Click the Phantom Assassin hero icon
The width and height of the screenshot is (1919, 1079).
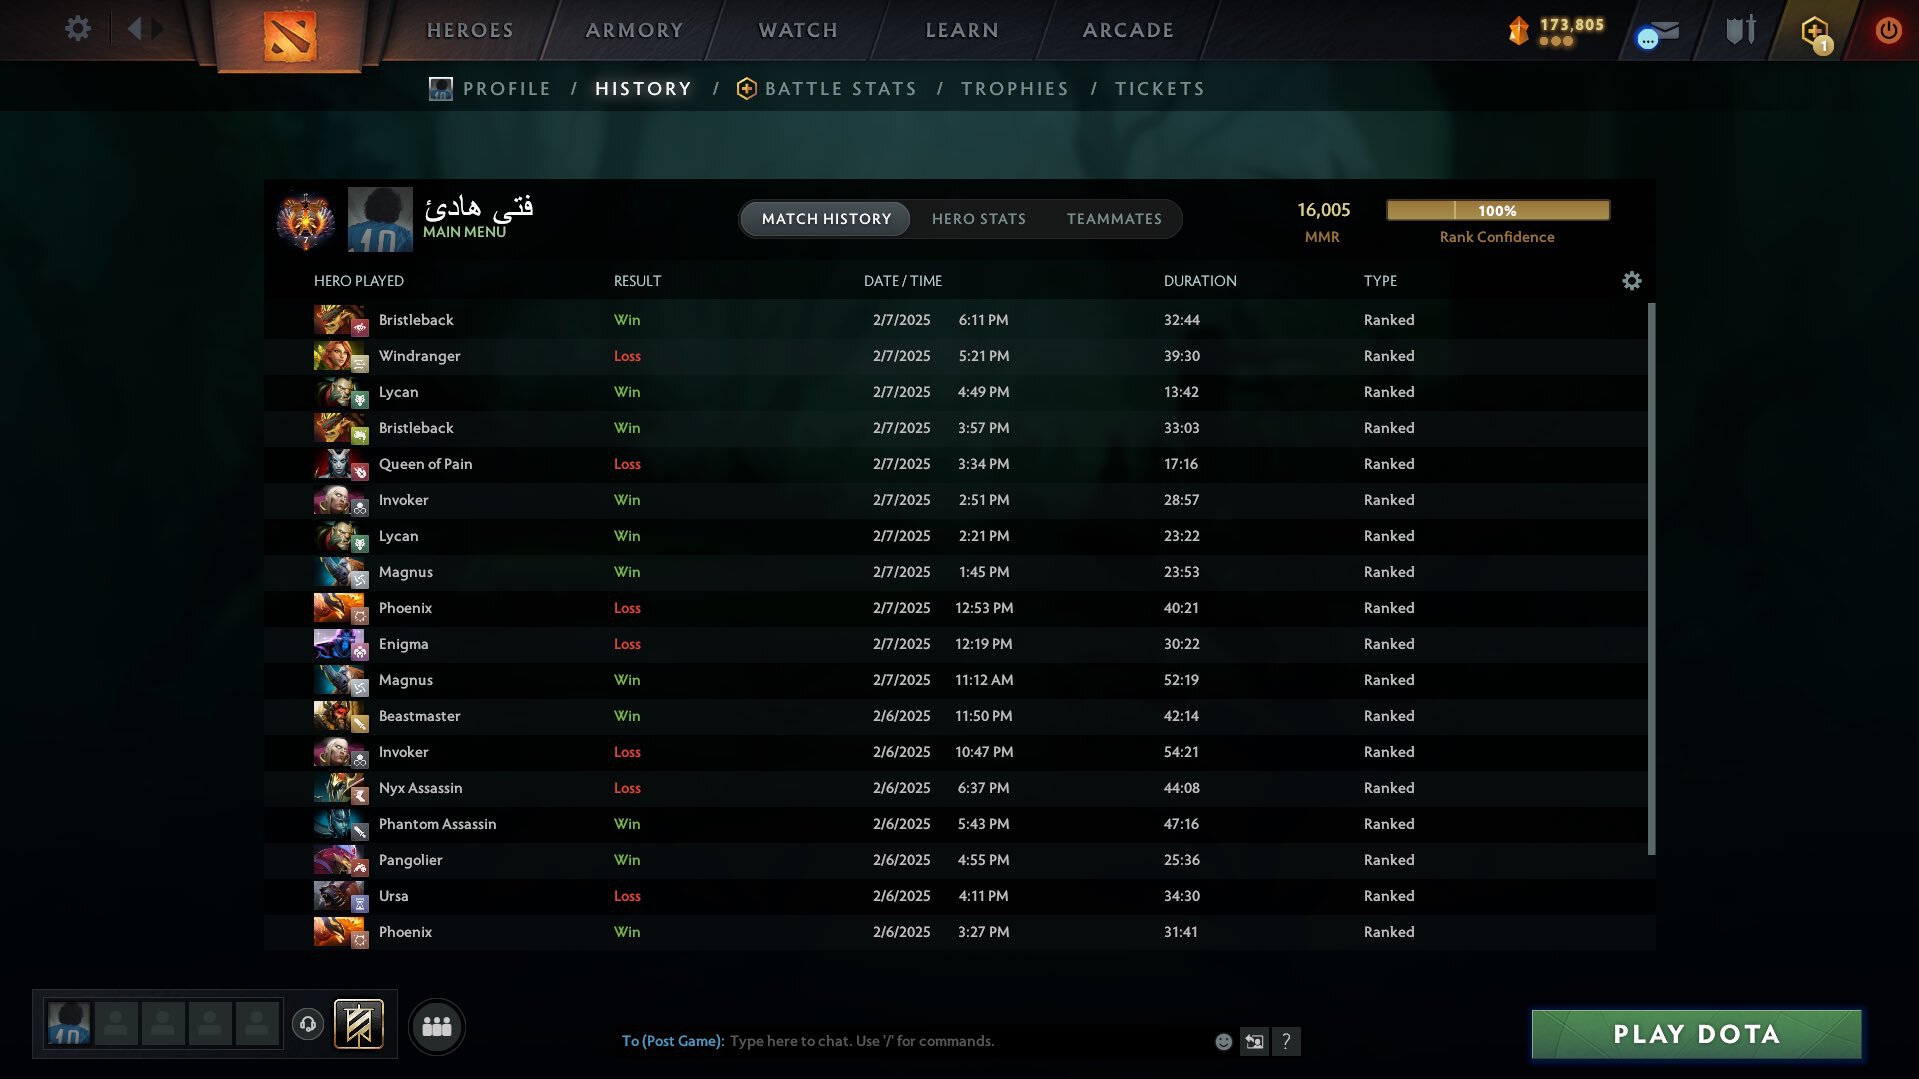pyautogui.click(x=340, y=824)
